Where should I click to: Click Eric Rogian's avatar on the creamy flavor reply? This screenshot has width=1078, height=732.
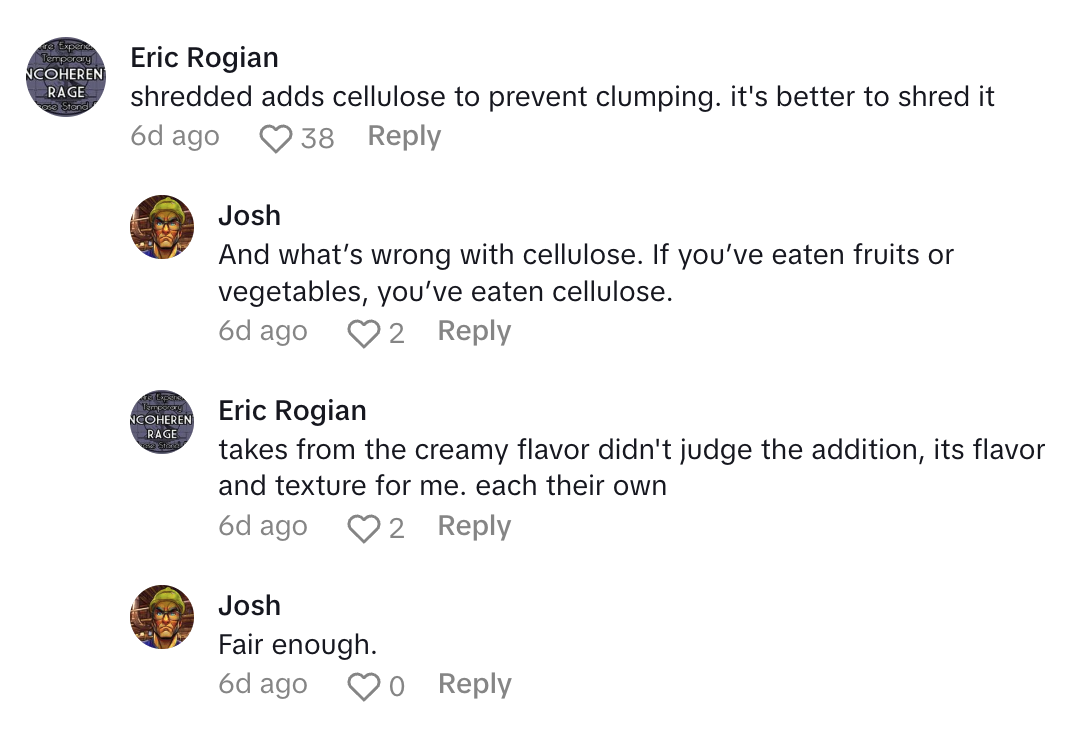coord(162,422)
